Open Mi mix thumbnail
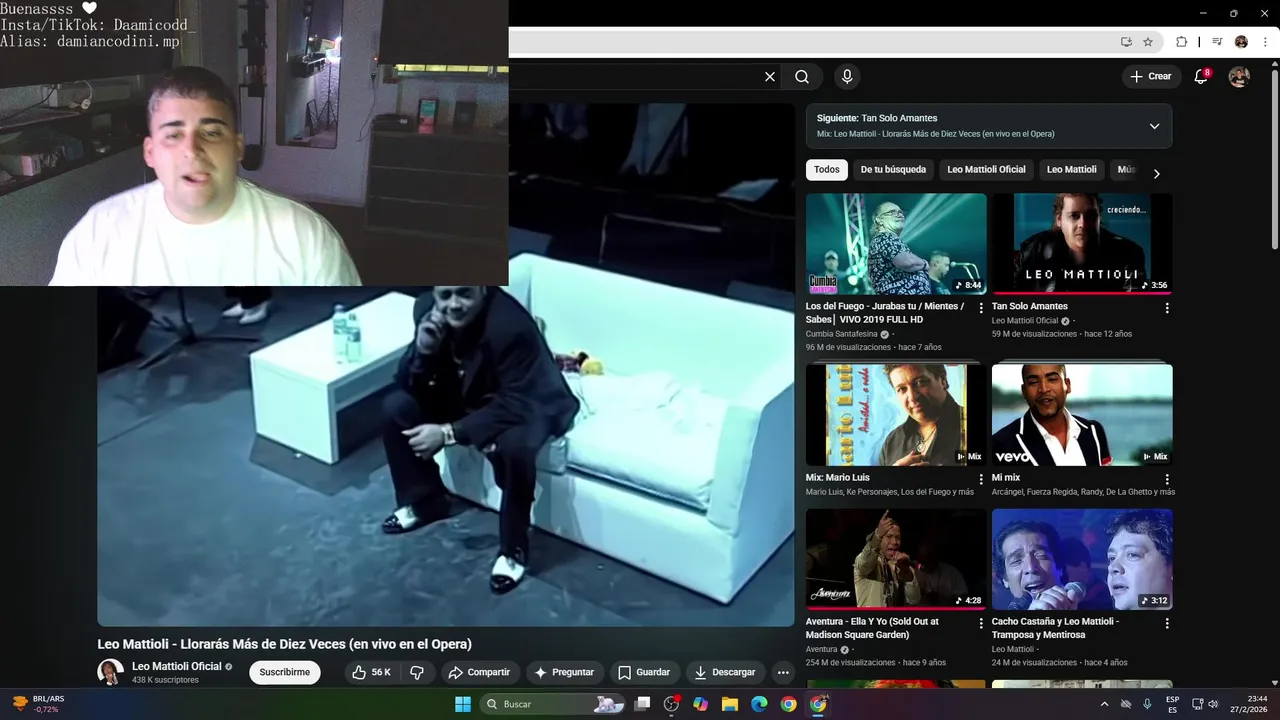This screenshot has height=720, width=1280. coord(1082,414)
